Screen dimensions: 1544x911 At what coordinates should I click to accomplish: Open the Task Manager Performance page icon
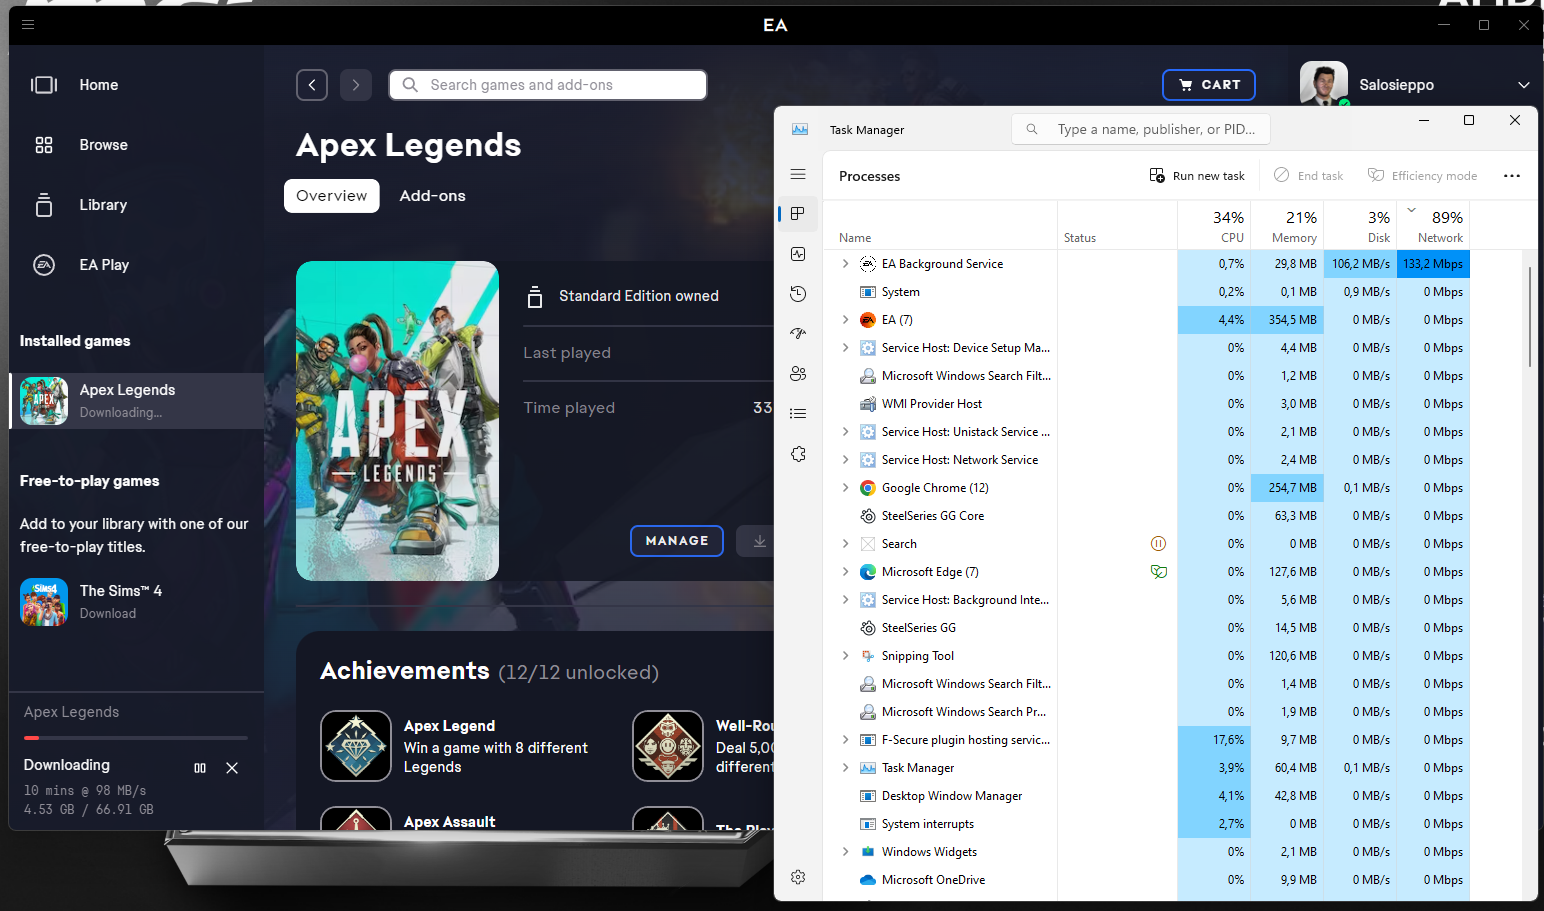point(798,254)
